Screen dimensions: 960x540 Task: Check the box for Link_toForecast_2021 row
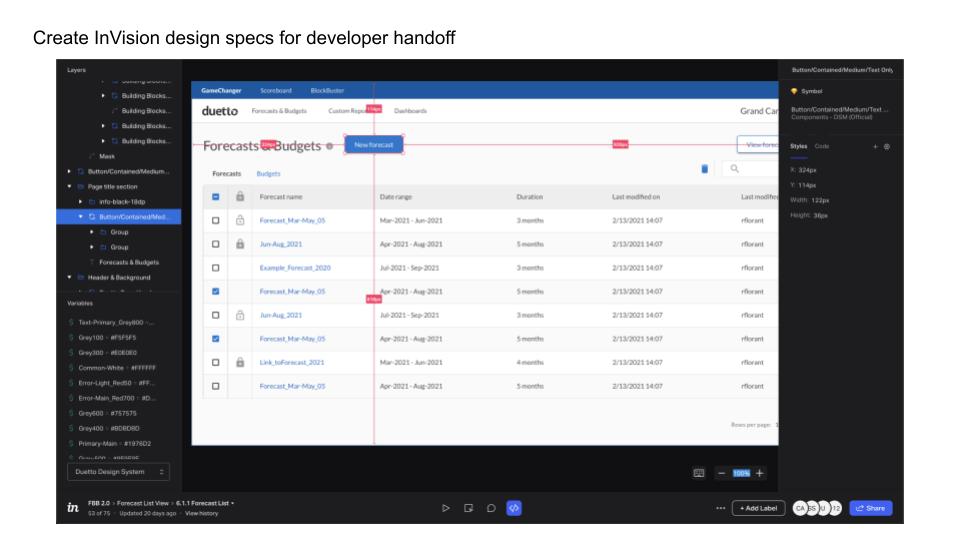pos(215,362)
